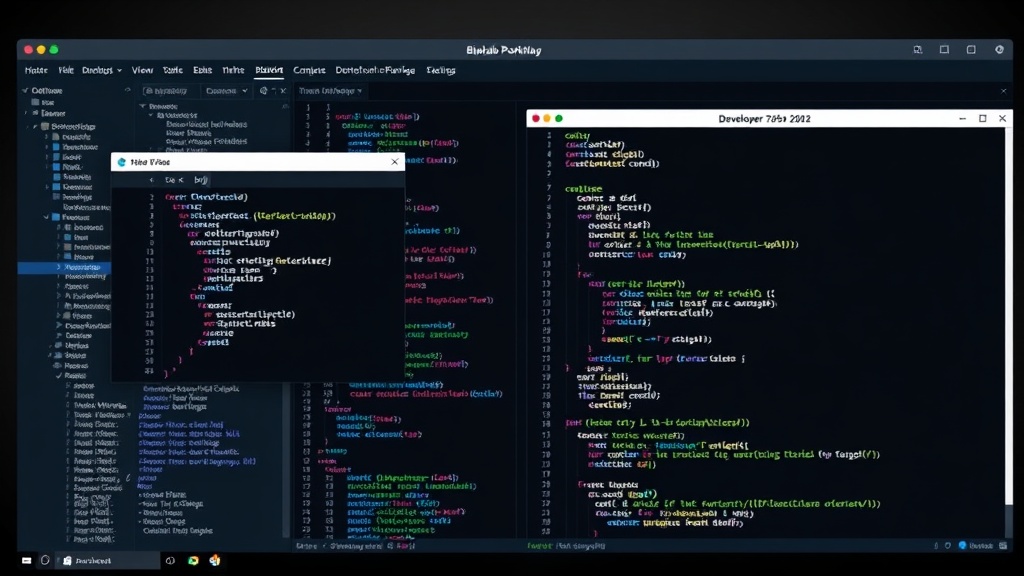1024x576 pixels.
Task: Open the Start icon on the taskbar
Action: [26, 560]
